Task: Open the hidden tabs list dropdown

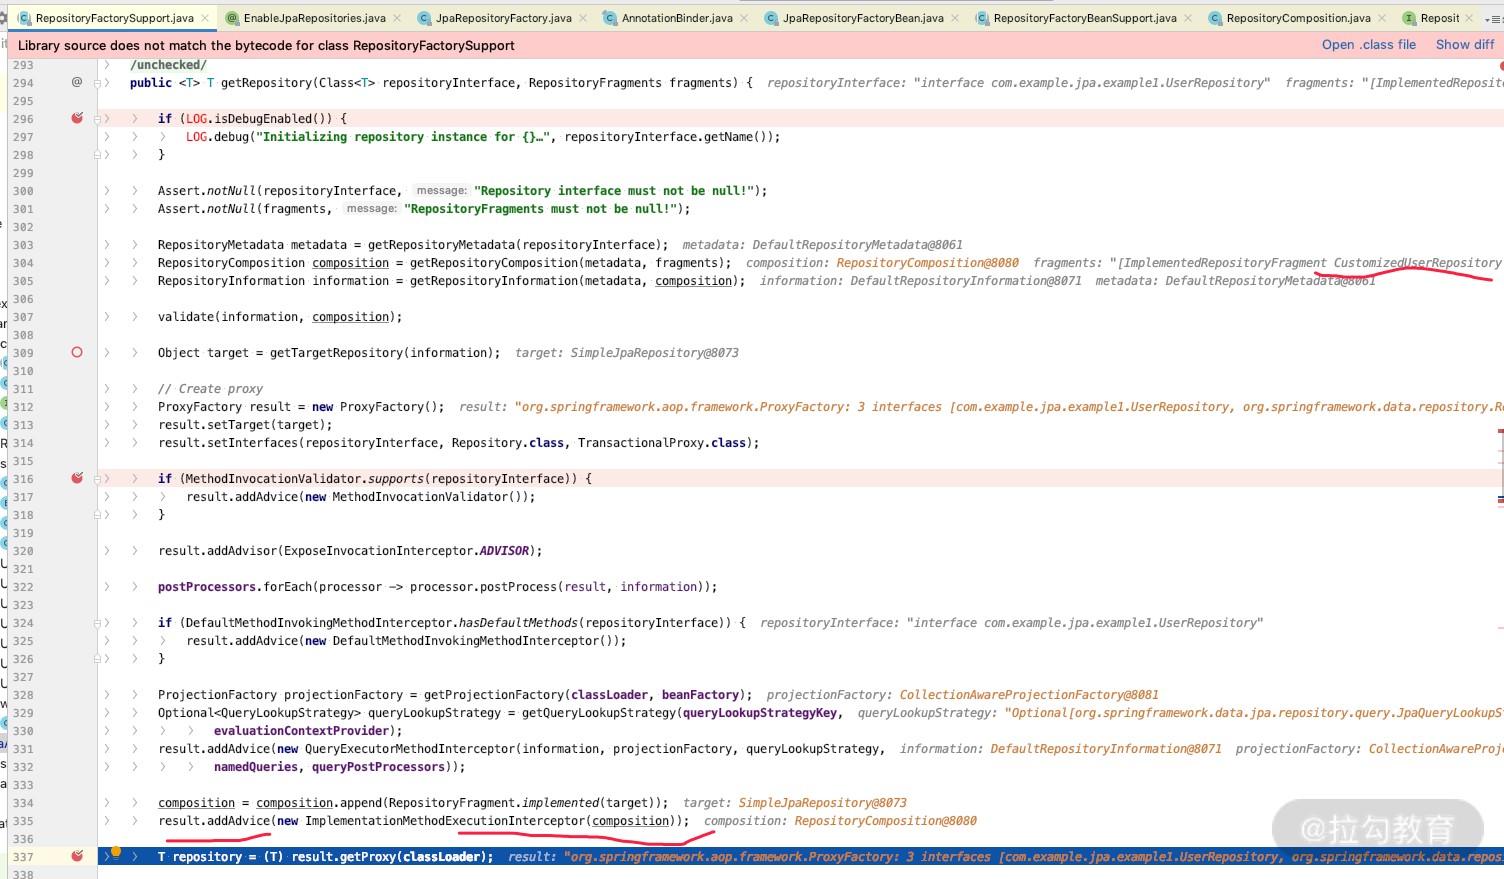Action: point(1492,19)
